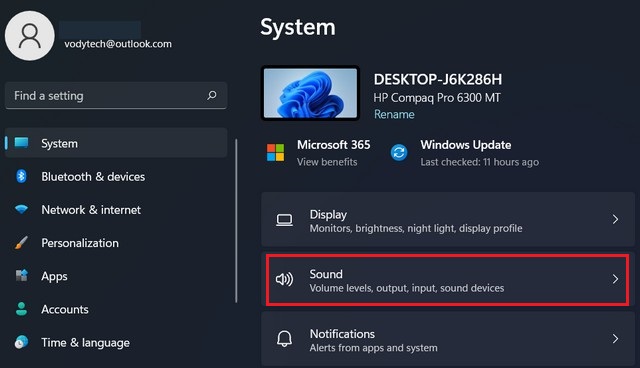Image resolution: width=640 pixels, height=368 pixels.
Task: Click the System monitor icon in sidebar
Action: click(21, 143)
